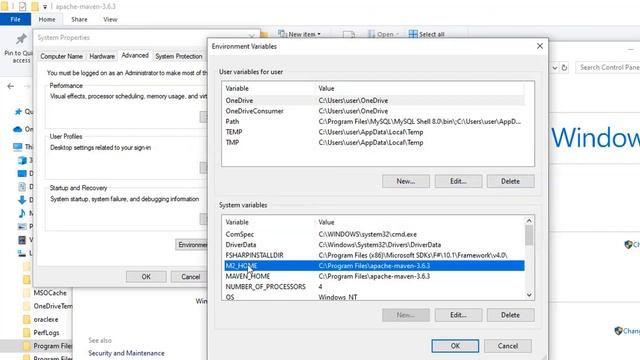Screen dimensions: 640x360
Task: Click the OneDrive cloud icon in sidebar
Action: point(18,129)
